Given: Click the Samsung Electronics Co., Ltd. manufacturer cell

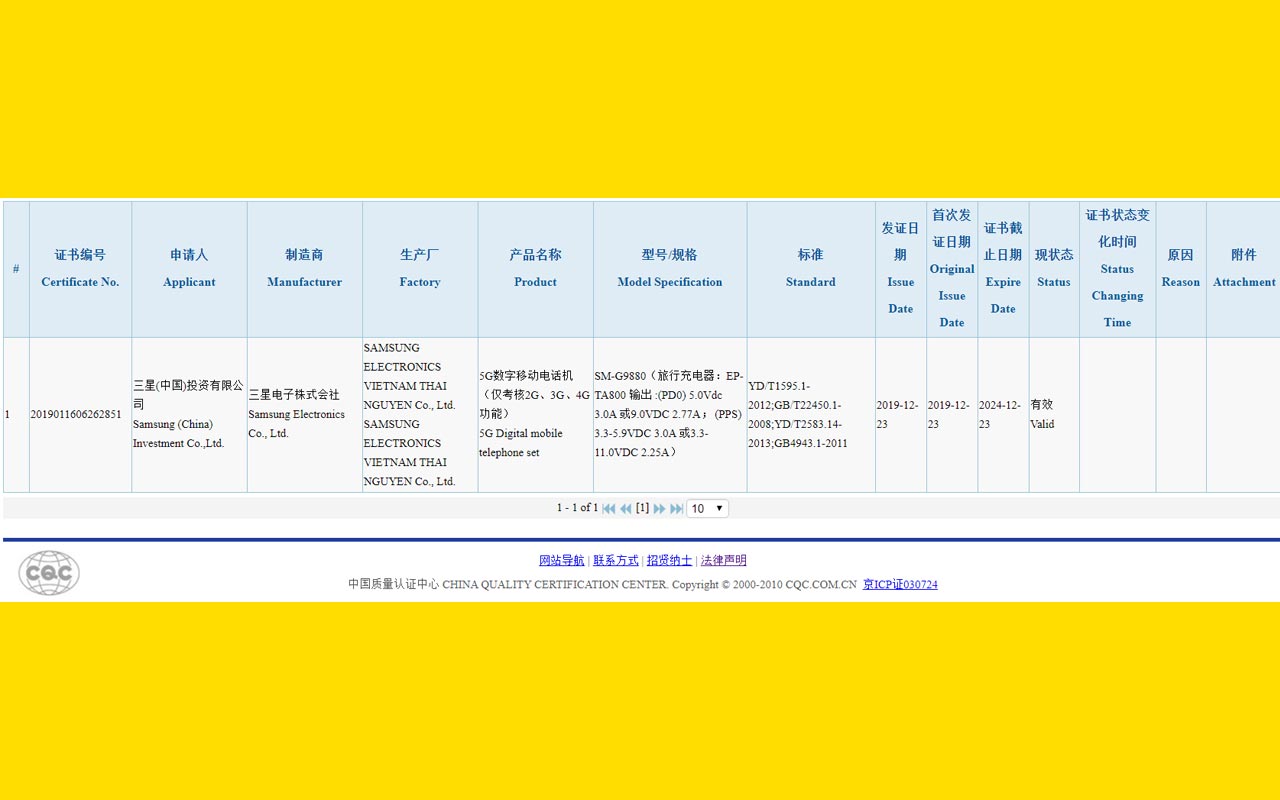Looking at the screenshot, I should [305, 414].
